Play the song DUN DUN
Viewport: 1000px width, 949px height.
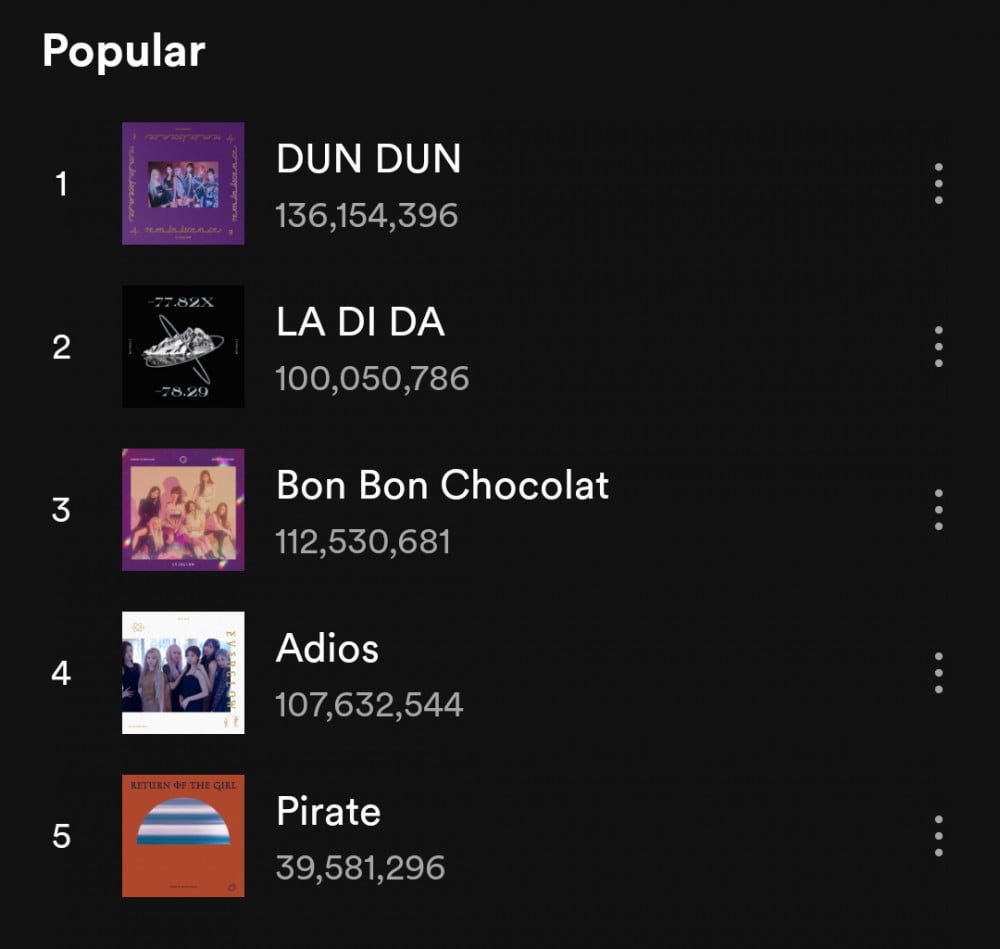(x=369, y=159)
